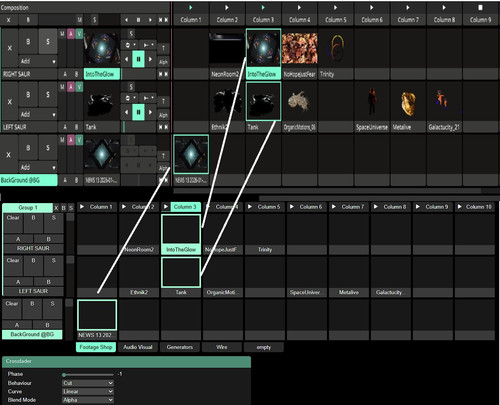Image resolution: width=500 pixels, height=405 pixels.
Task: Switch to the Audio Visual deck tab
Action: [x=138, y=347]
